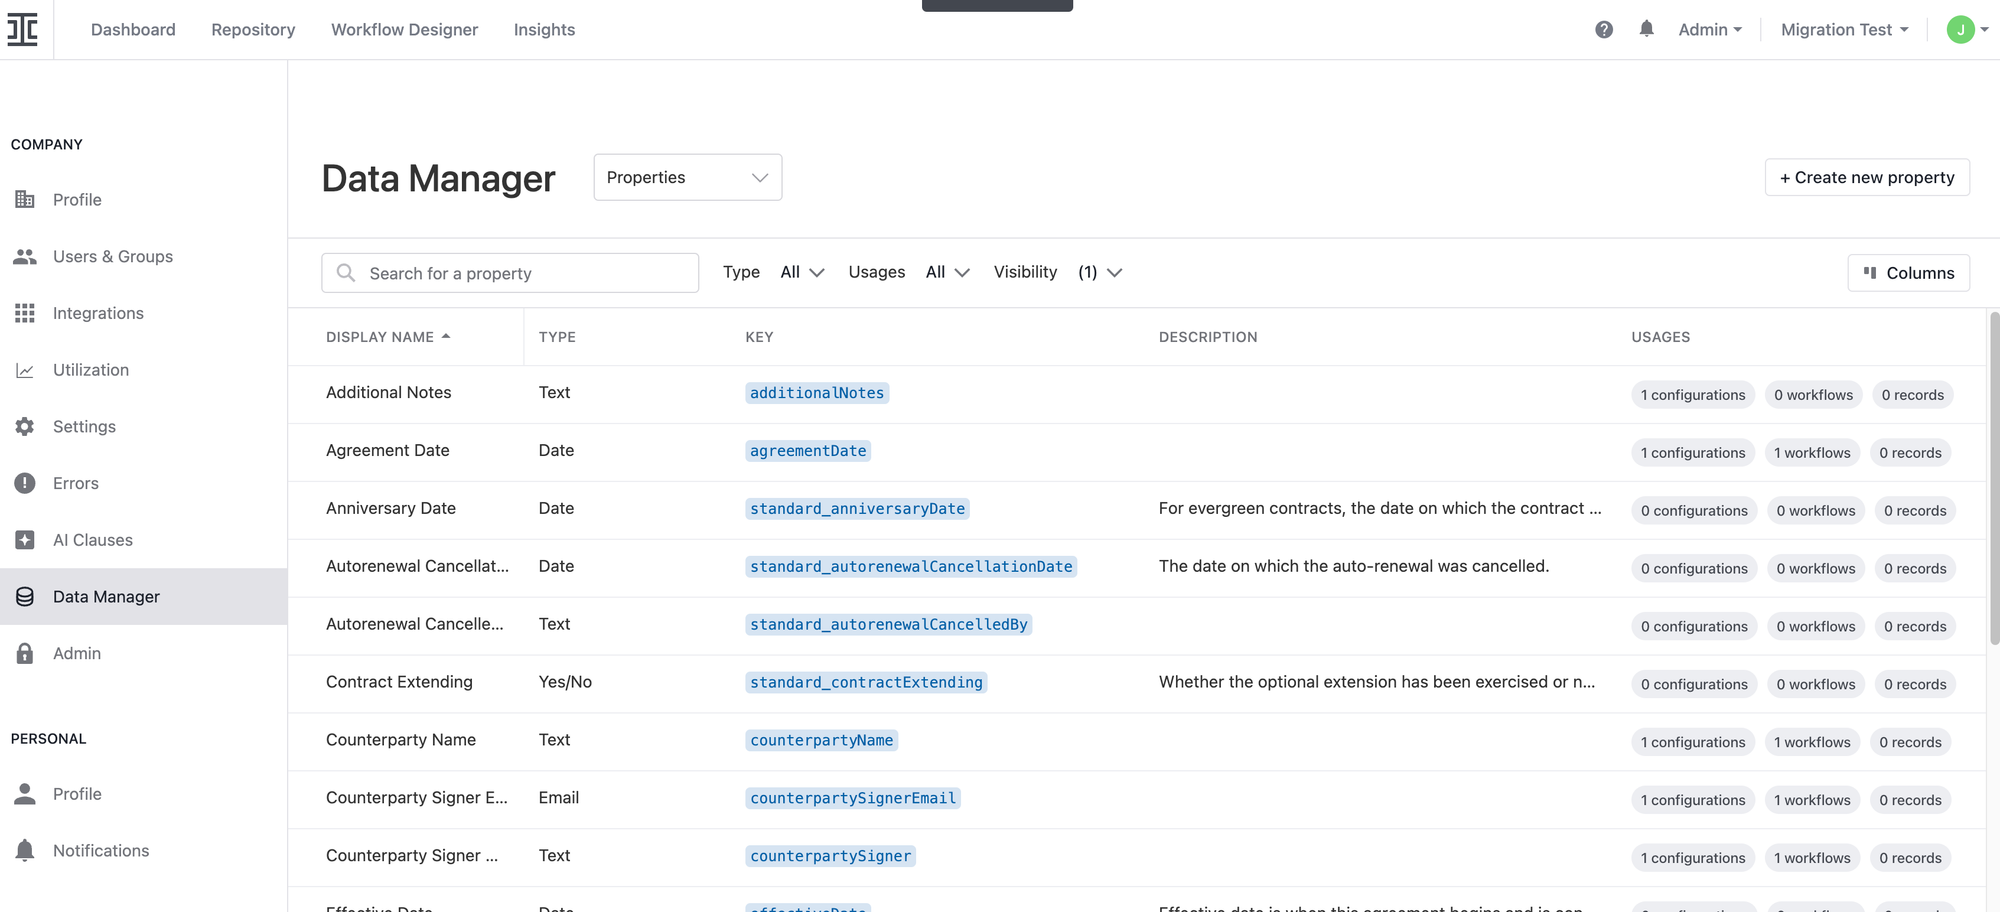
Task: Open the Admin menu in top bar
Action: [1710, 30]
